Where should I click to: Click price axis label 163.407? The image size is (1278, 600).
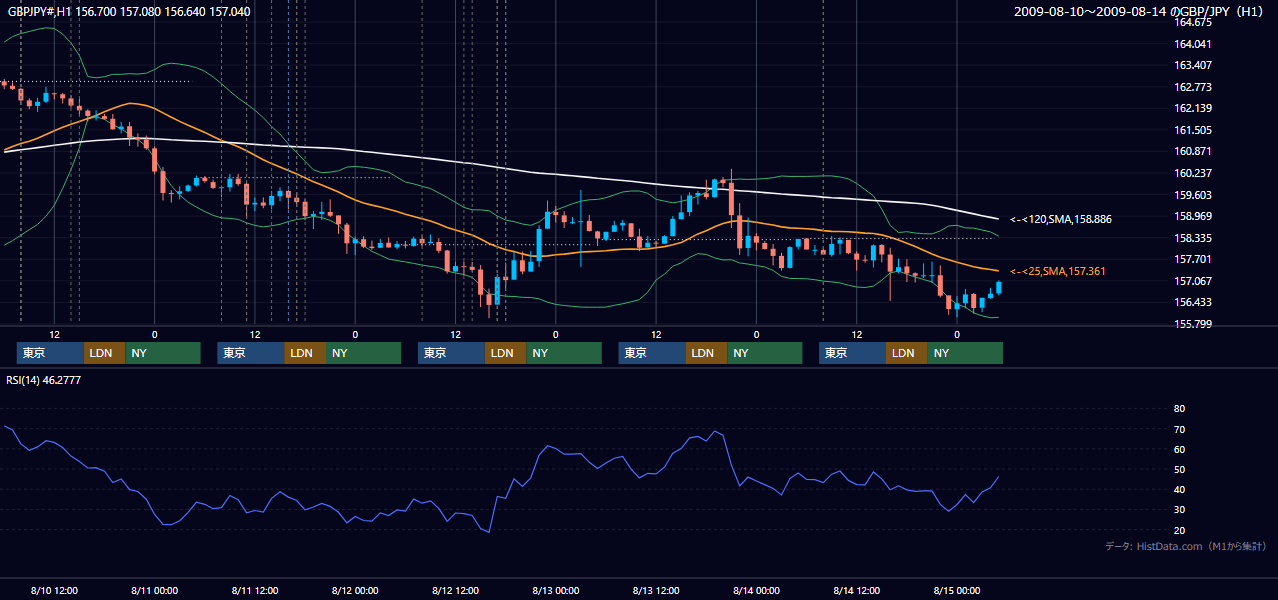[1193, 66]
